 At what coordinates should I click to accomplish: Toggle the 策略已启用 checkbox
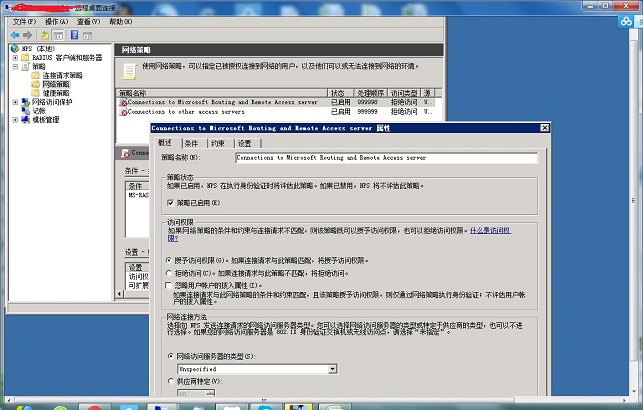[171, 202]
